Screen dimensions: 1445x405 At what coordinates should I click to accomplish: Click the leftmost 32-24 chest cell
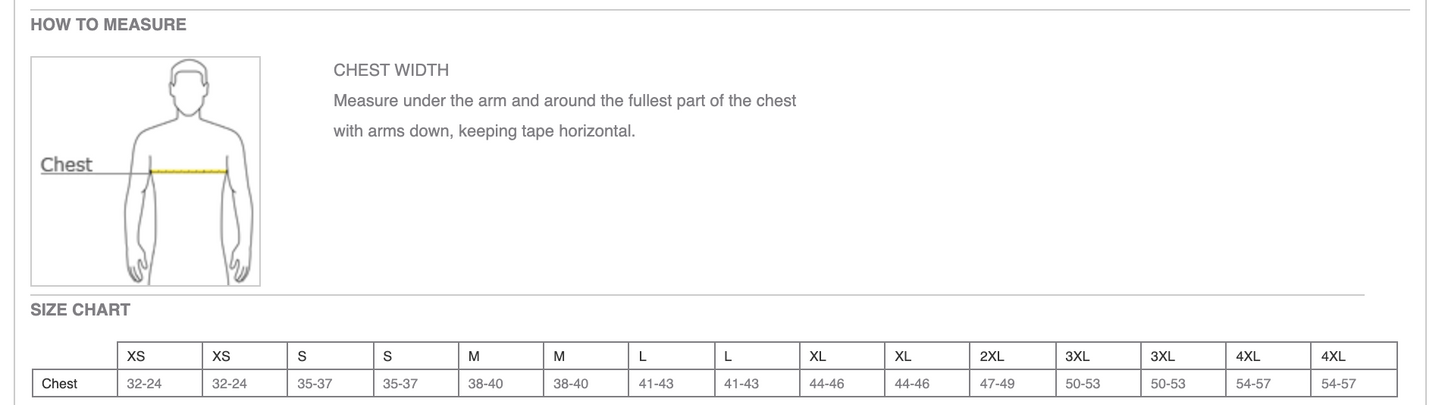(144, 383)
